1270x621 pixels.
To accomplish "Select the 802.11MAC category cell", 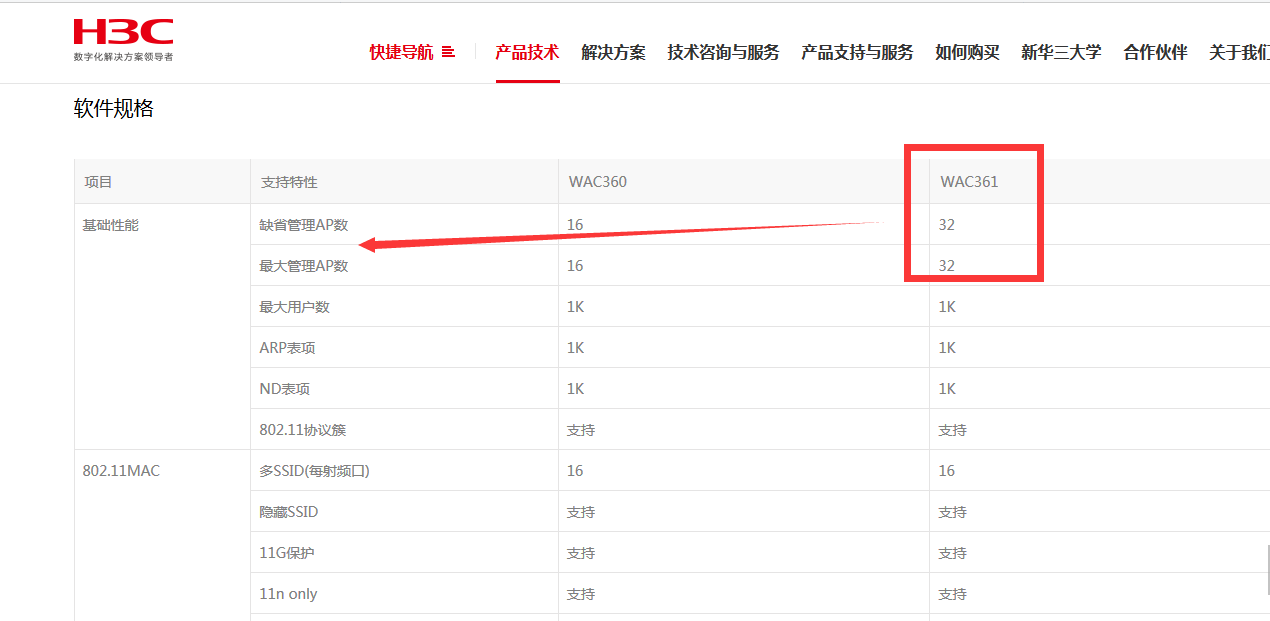I will point(121,470).
